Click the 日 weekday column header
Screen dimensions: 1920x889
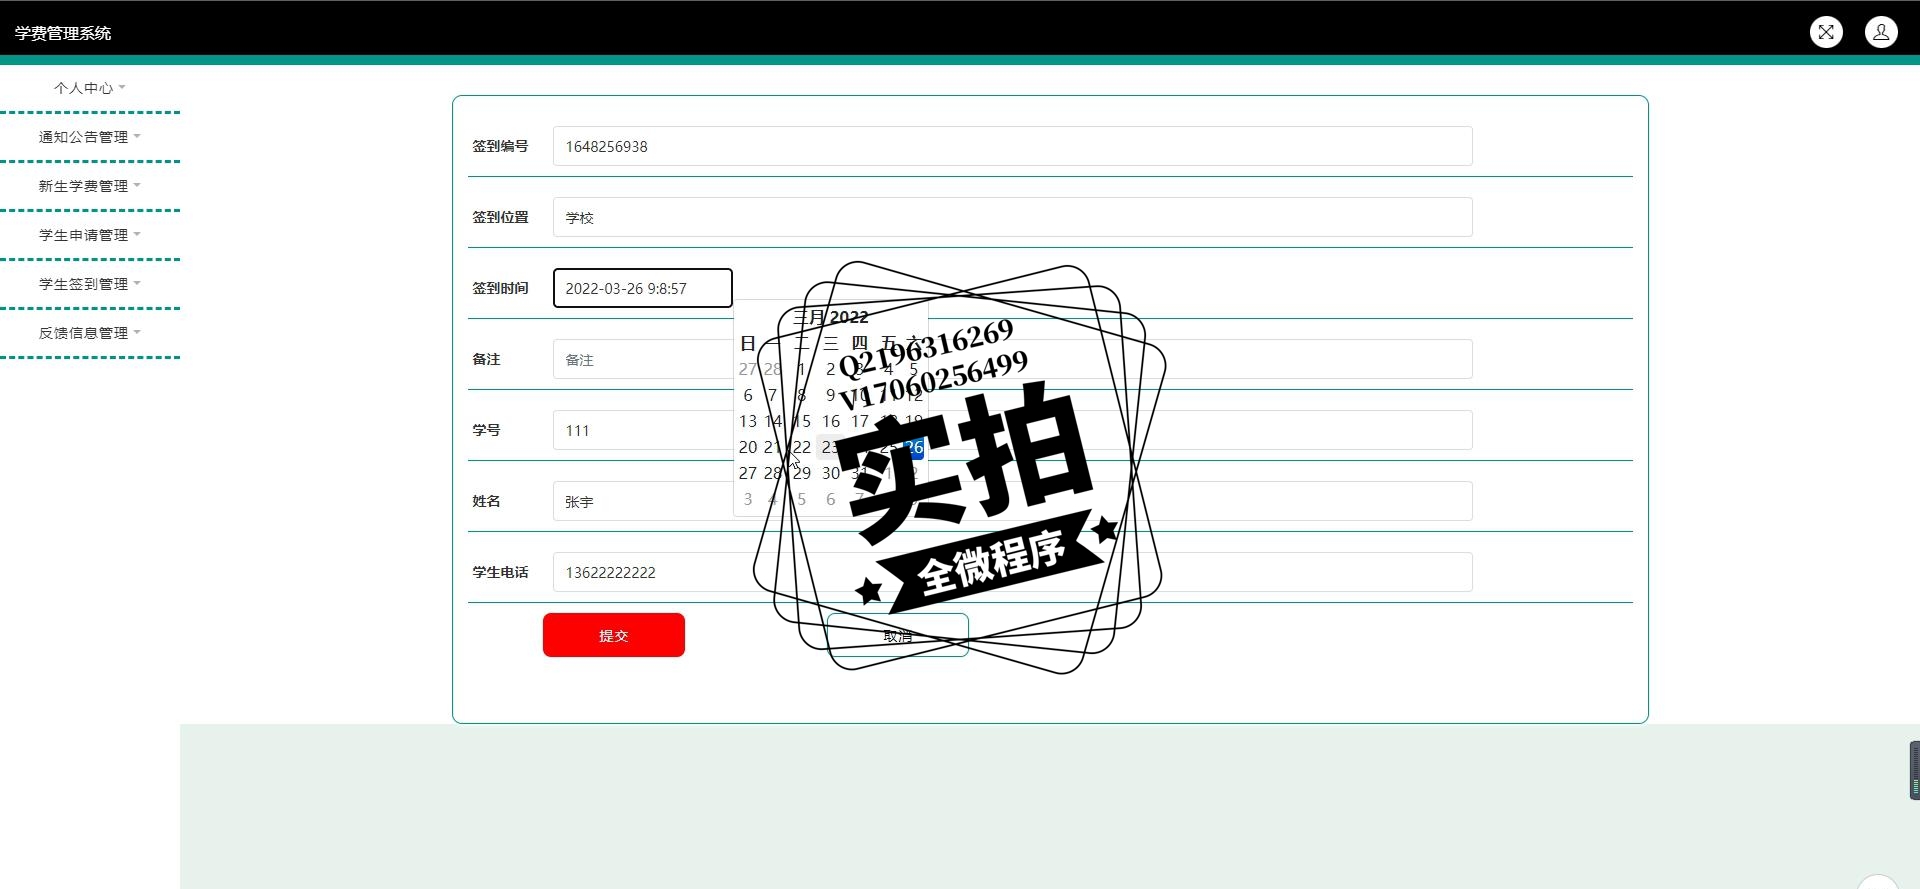(x=748, y=343)
